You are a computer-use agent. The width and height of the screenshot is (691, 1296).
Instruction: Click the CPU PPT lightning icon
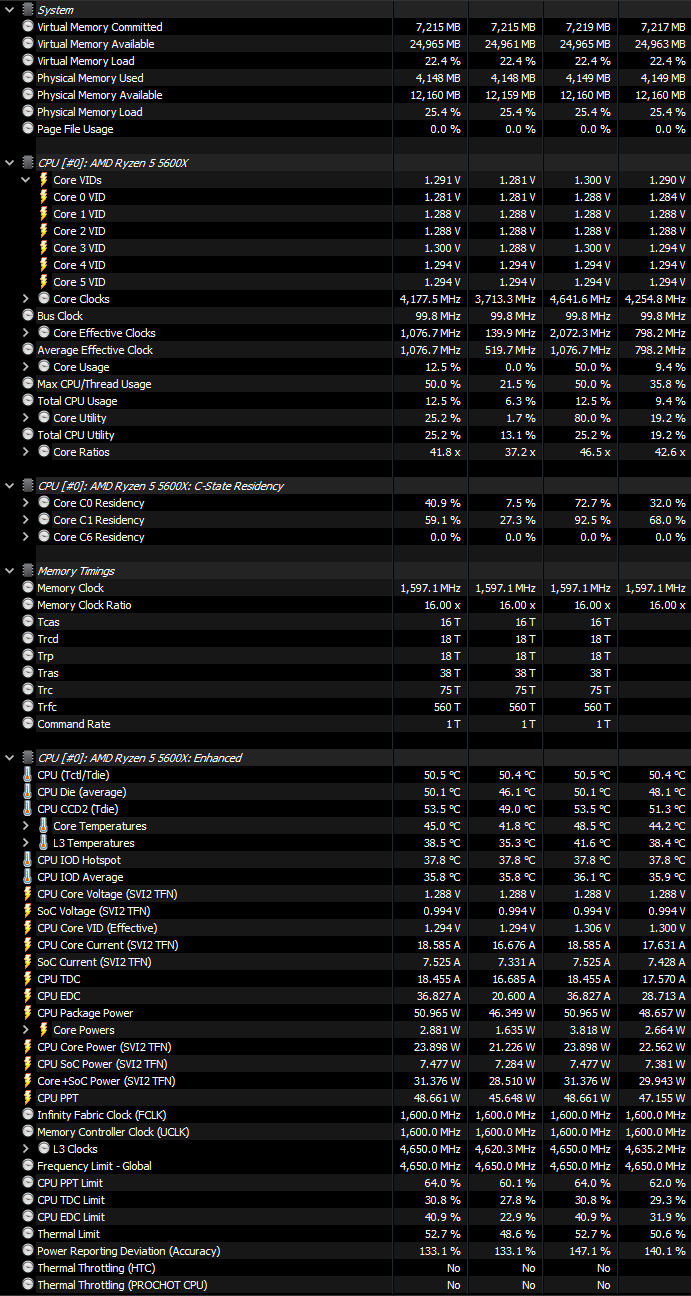pyautogui.click(x=28, y=1098)
